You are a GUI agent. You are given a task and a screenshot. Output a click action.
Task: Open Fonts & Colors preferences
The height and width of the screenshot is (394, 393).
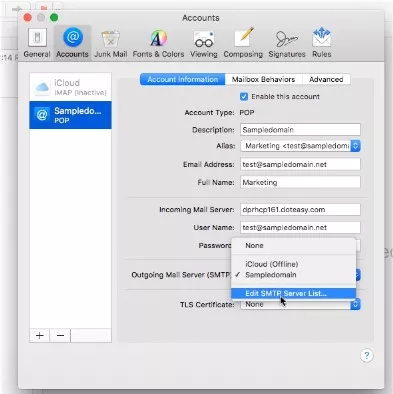158,43
